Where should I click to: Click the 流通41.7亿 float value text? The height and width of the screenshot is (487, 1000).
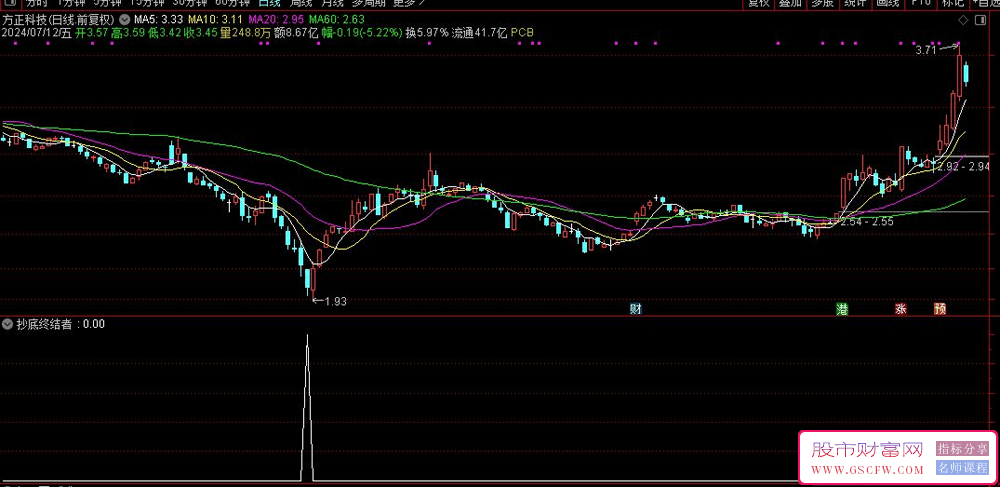coord(480,32)
